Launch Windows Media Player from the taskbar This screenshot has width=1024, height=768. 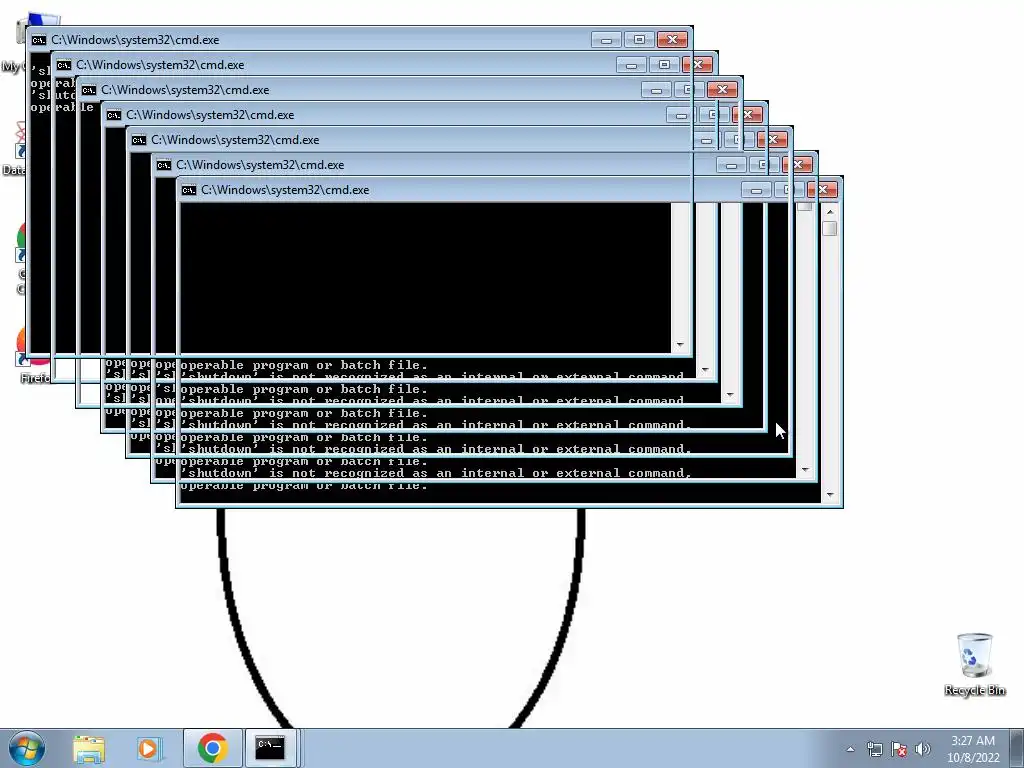pos(150,748)
